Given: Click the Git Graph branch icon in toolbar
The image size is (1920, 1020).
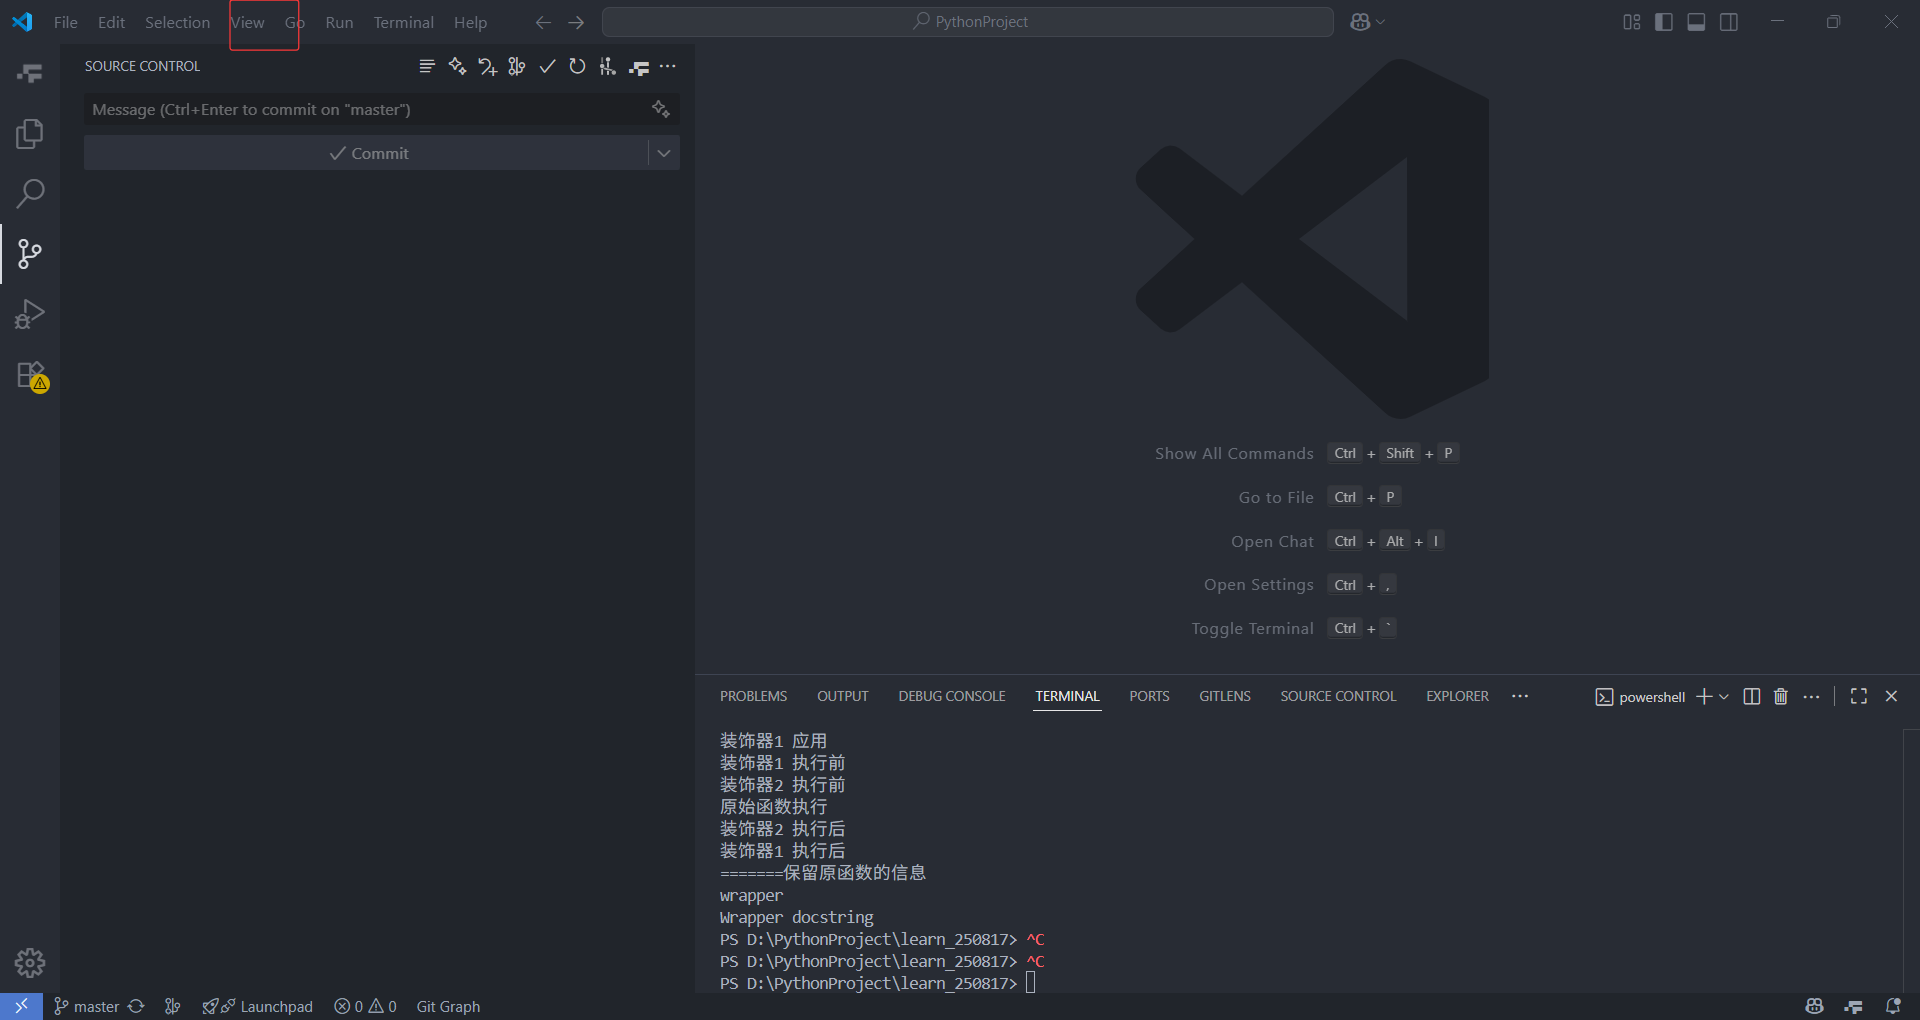Looking at the screenshot, I should coord(607,66).
